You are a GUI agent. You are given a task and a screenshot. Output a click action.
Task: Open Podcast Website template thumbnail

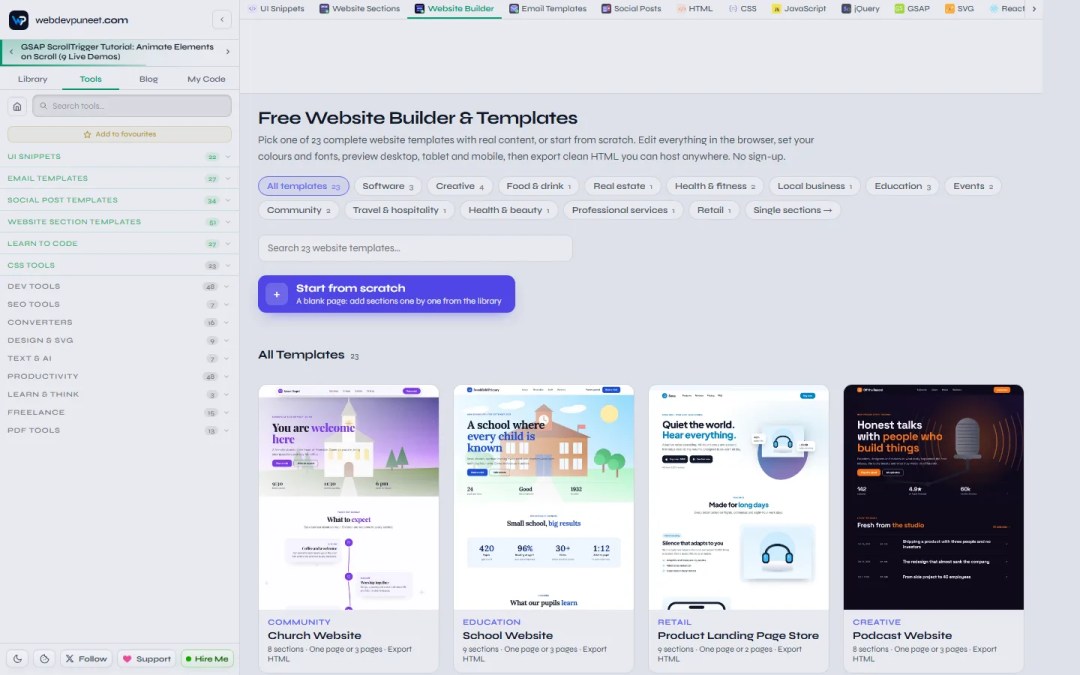933,497
